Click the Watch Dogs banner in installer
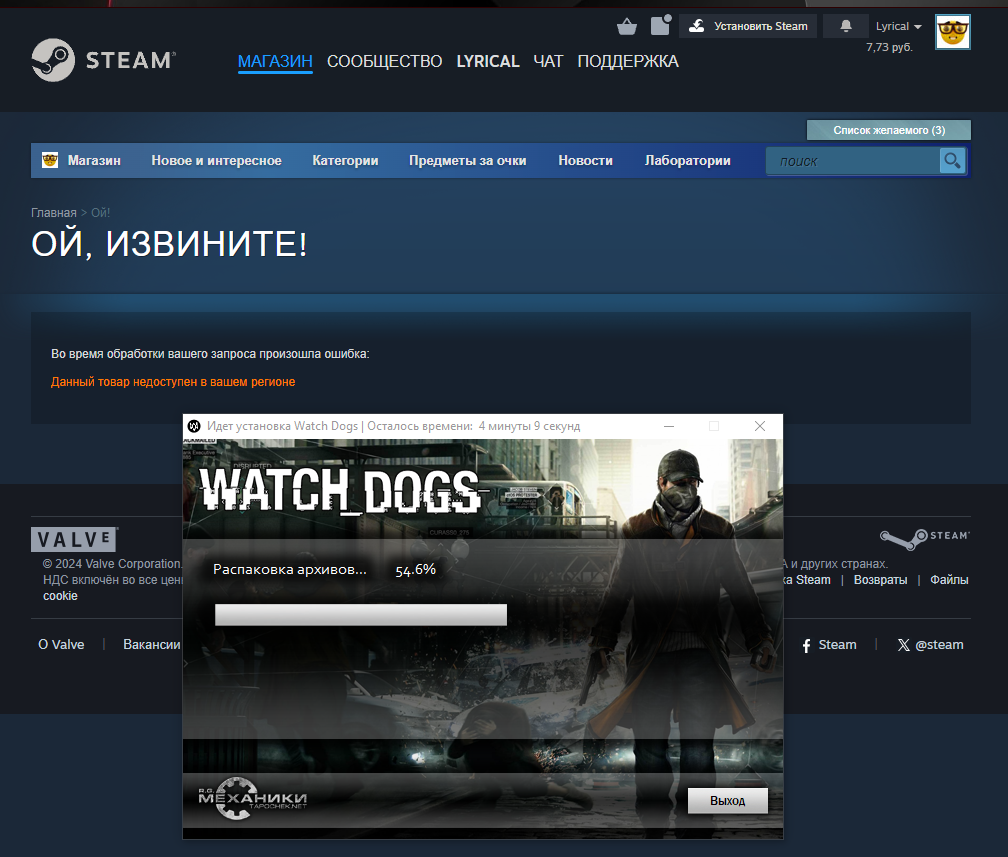Image resolution: width=1008 pixels, height=857 pixels. pos(483,489)
